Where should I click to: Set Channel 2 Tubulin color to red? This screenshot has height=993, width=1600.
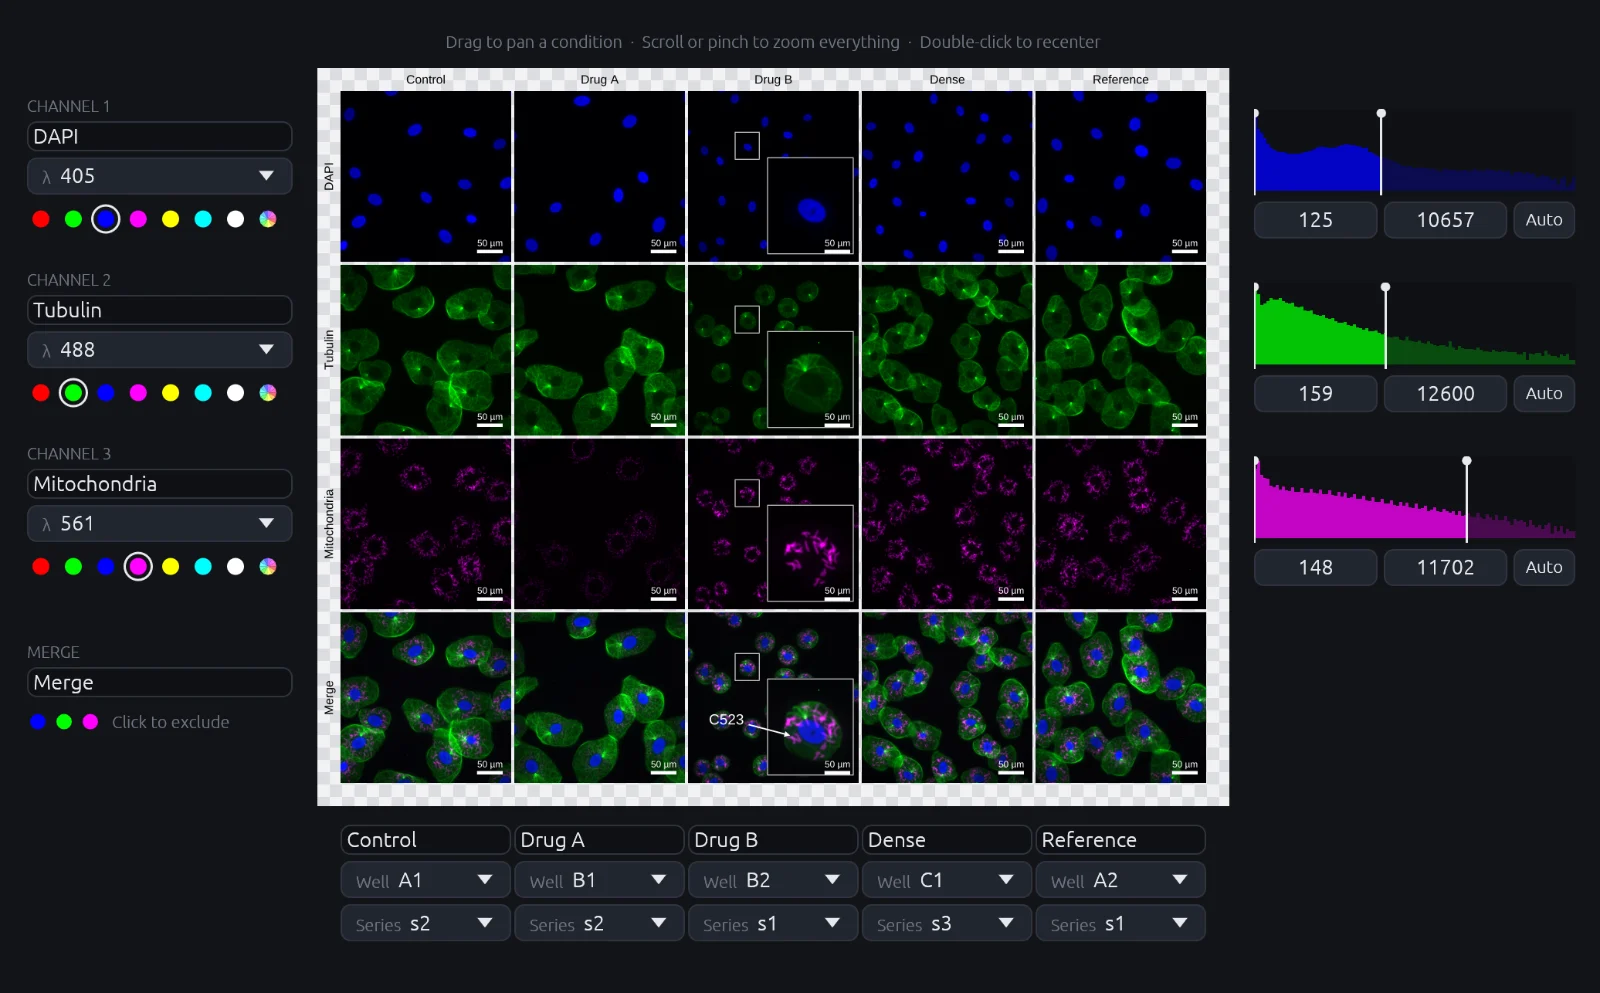click(41, 393)
